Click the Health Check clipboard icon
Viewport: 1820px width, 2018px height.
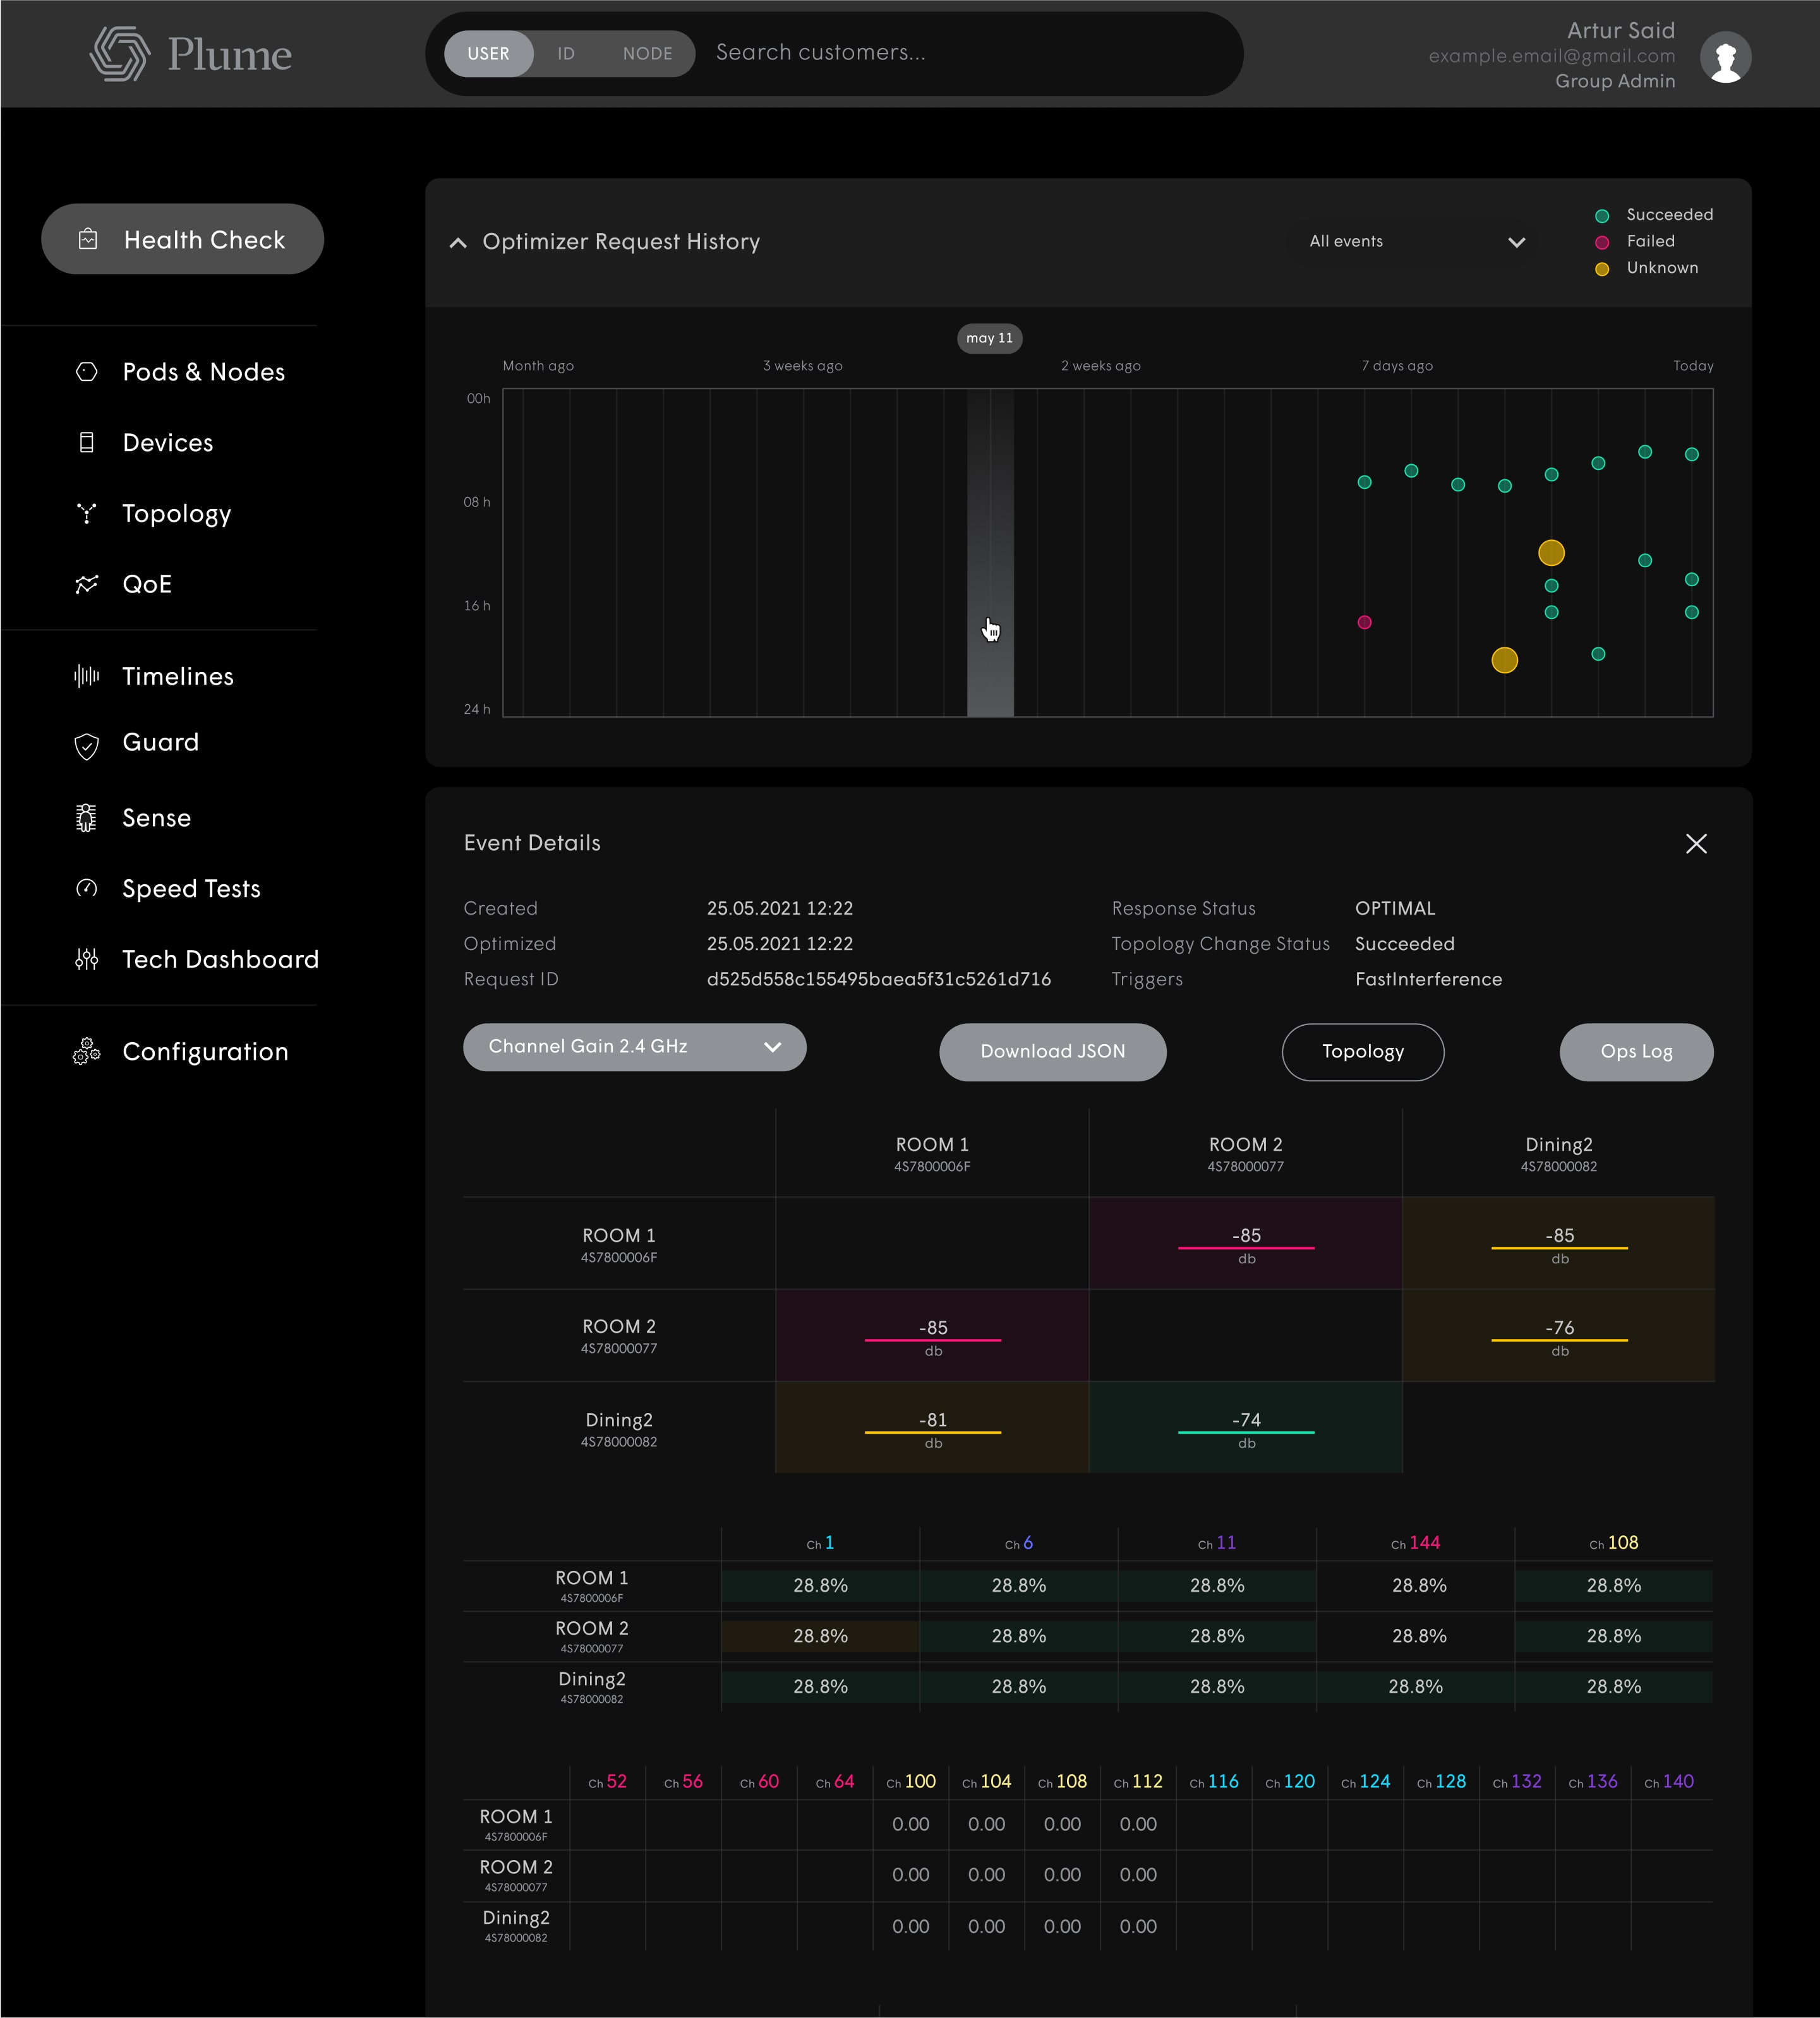click(88, 239)
